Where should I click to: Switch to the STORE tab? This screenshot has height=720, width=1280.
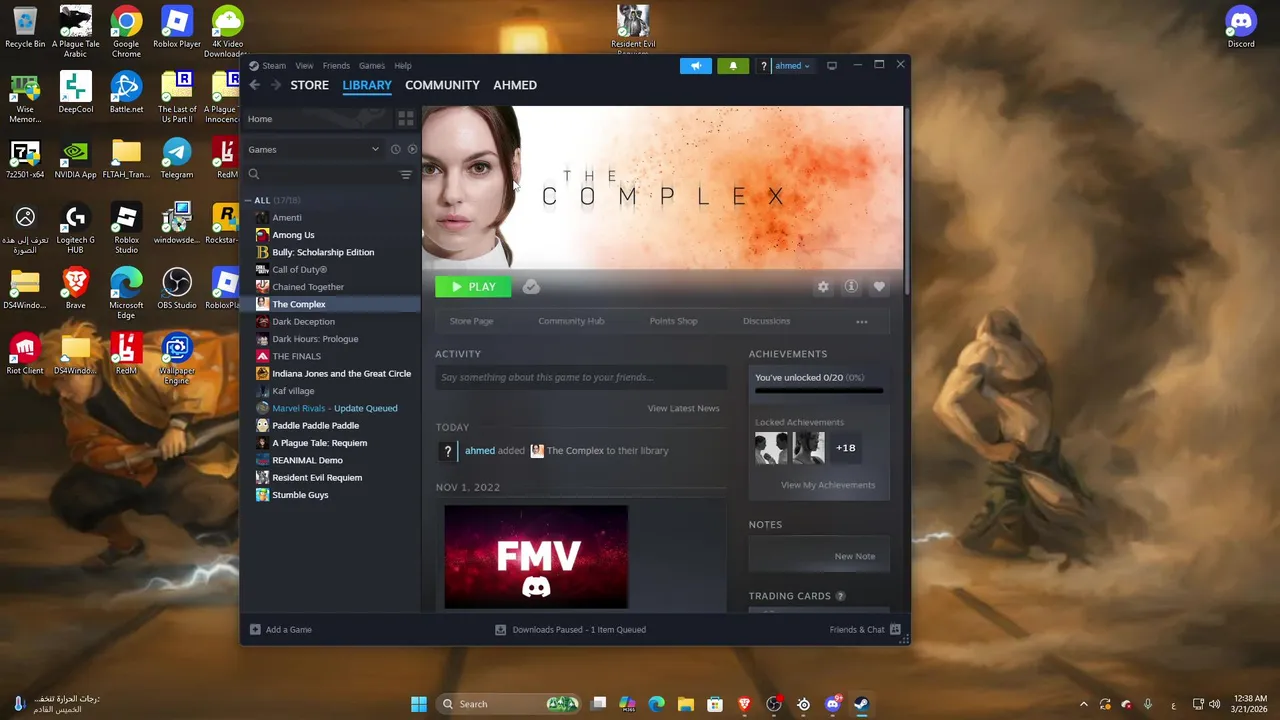(309, 85)
